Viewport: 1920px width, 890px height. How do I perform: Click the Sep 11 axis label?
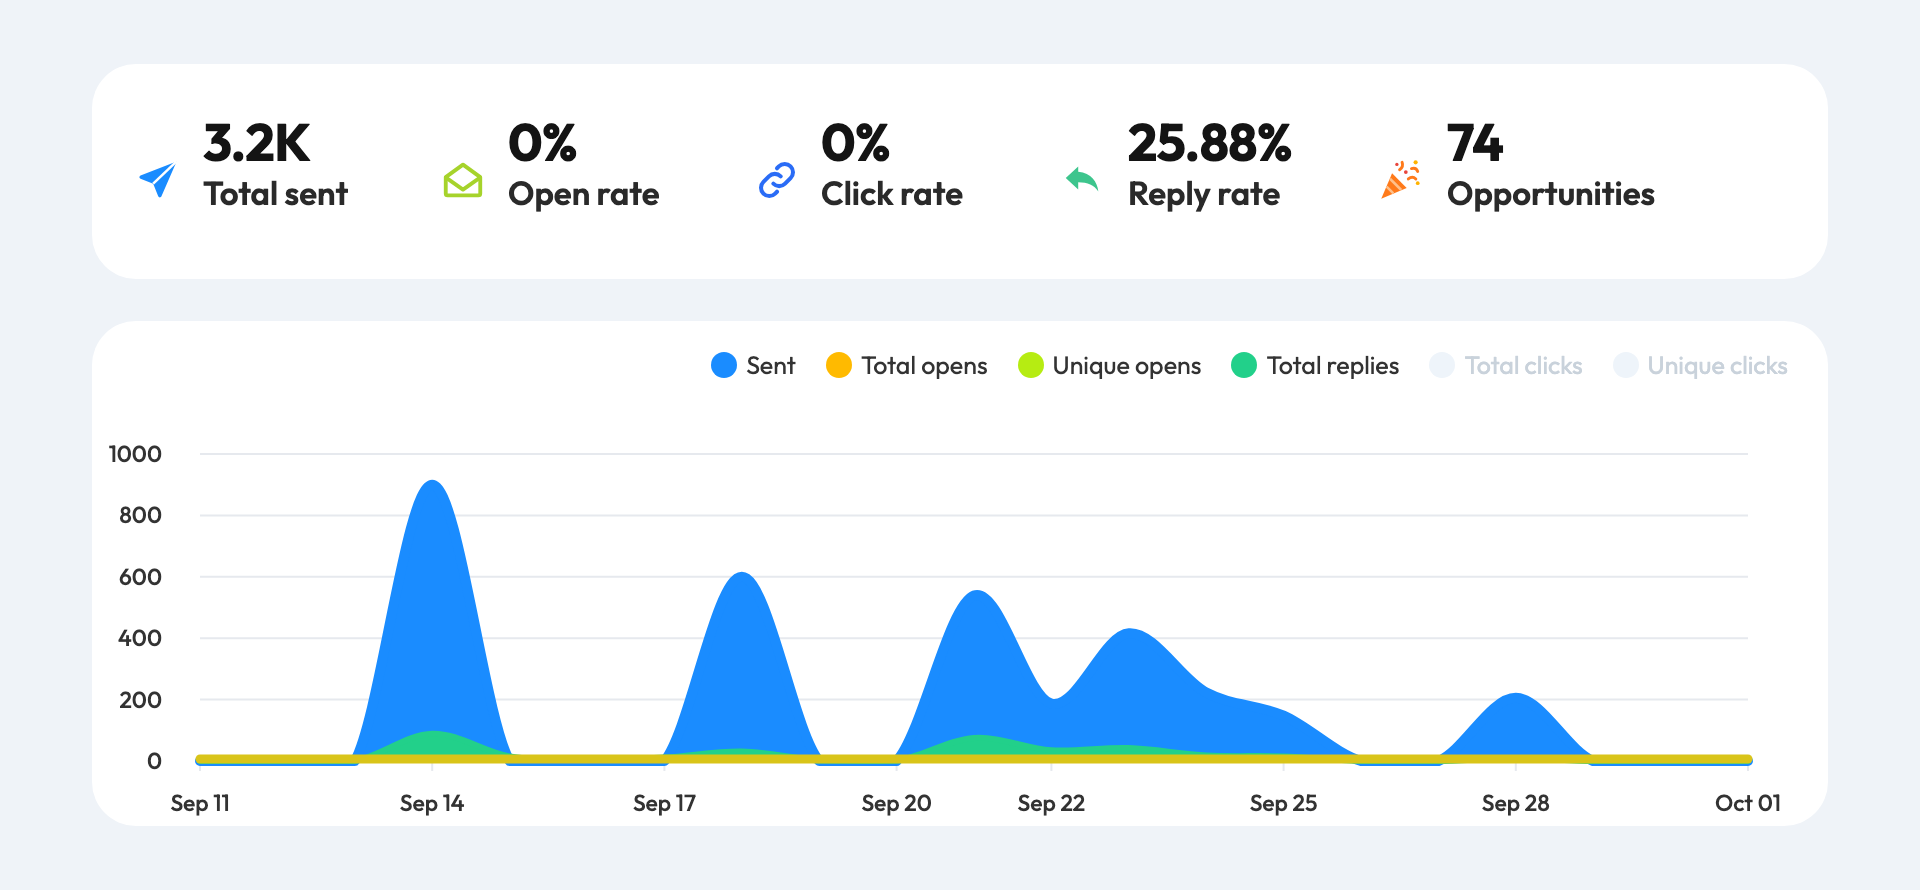pos(200,804)
